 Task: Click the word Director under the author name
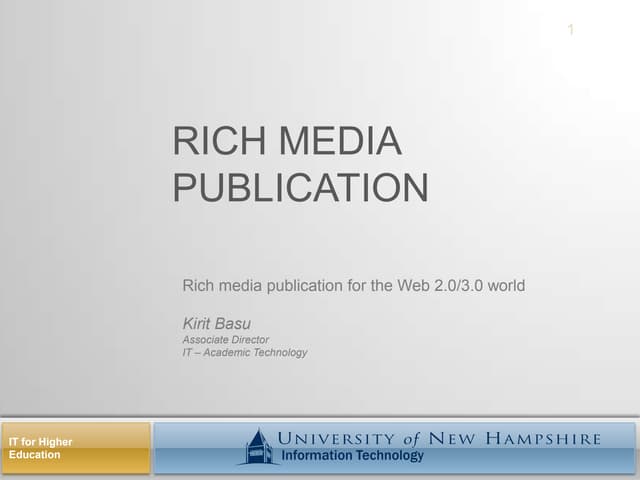[x=249, y=339]
